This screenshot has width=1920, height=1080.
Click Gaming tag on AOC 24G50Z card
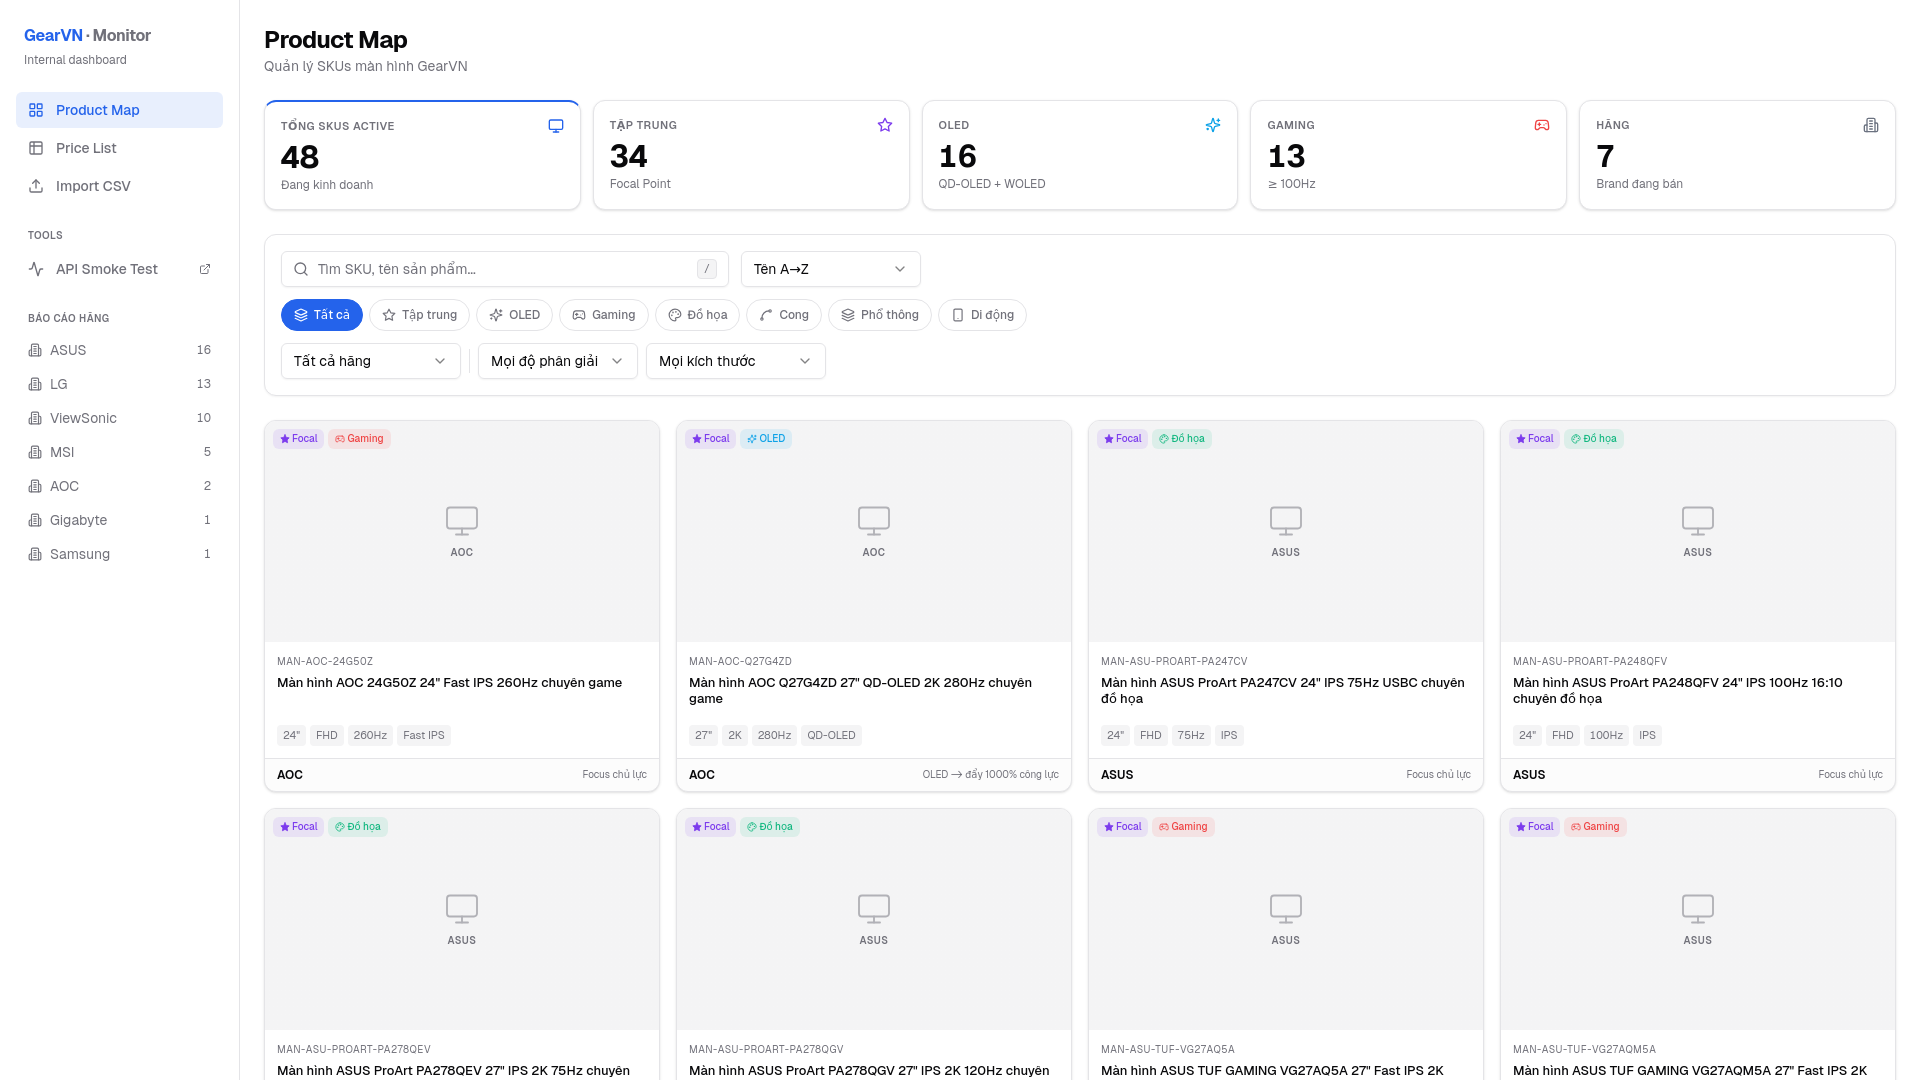tap(359, 438)
